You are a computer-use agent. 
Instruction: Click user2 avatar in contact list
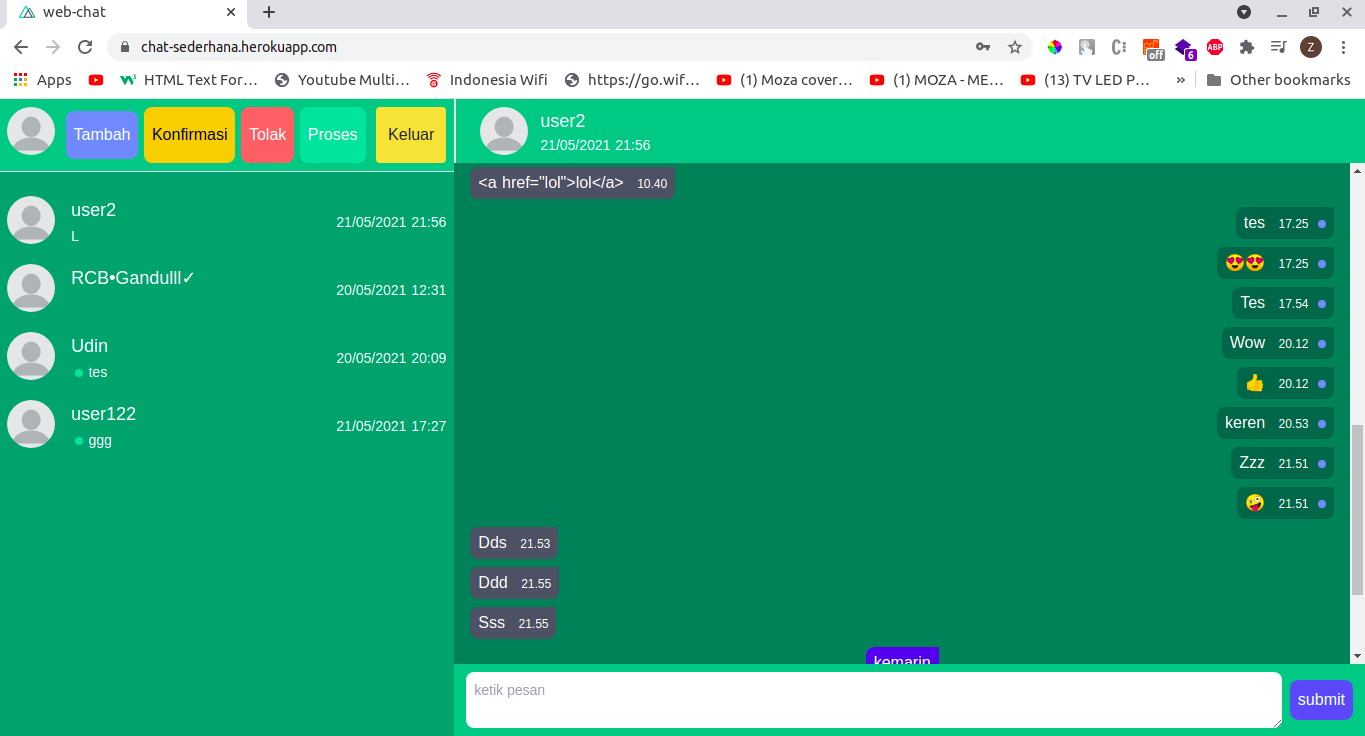[31, 220]
